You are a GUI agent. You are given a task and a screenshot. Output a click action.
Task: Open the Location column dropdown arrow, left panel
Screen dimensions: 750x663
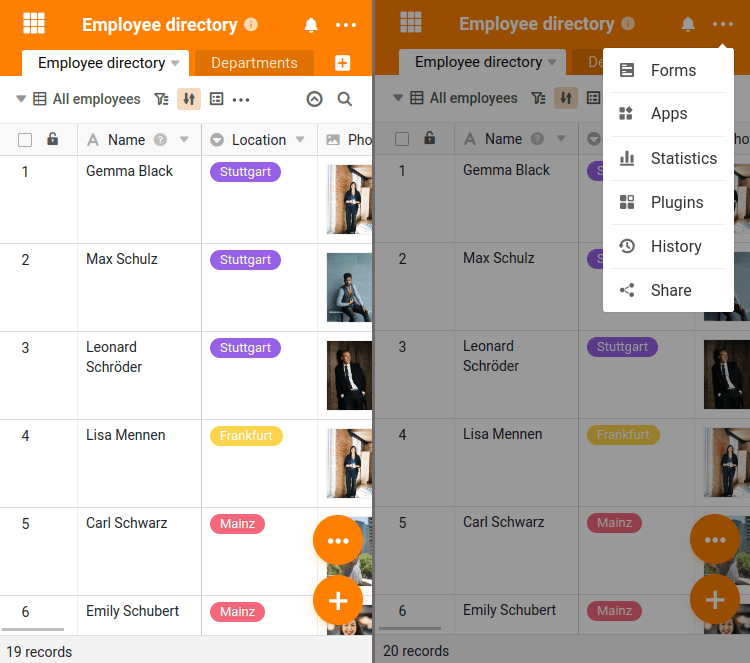[300, 140]
